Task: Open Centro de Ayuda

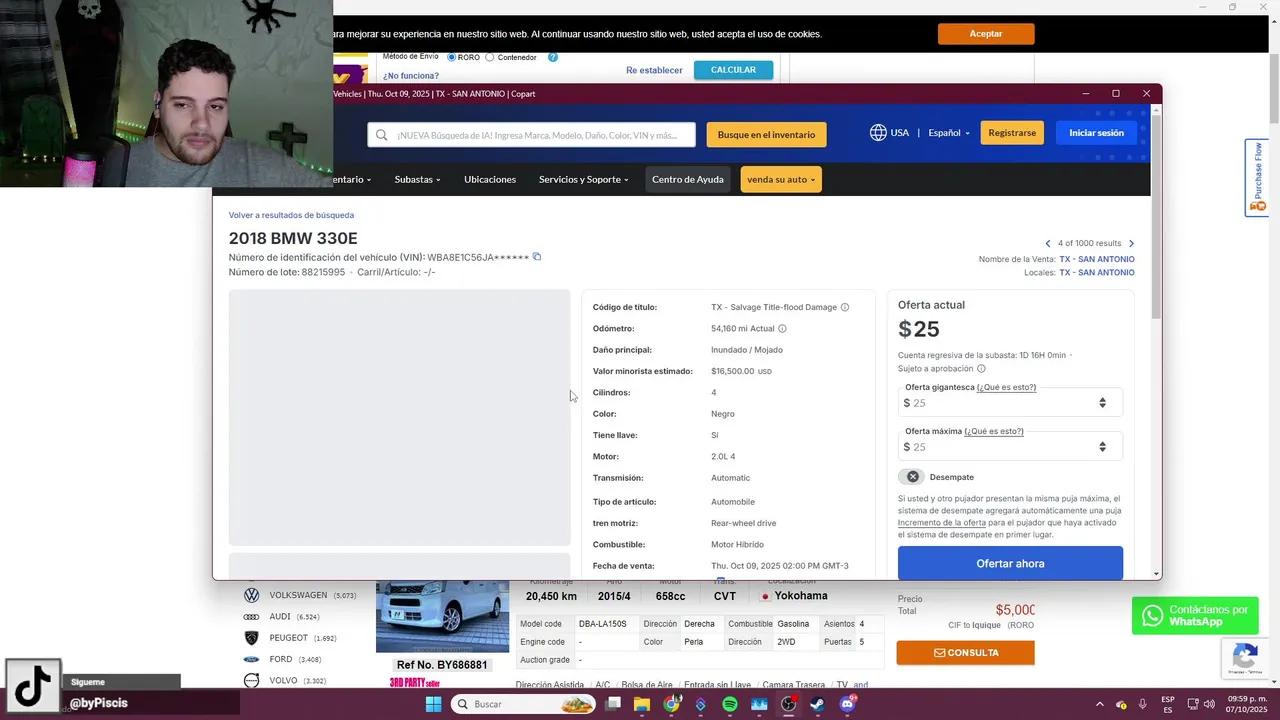Action: pos(688,179)
